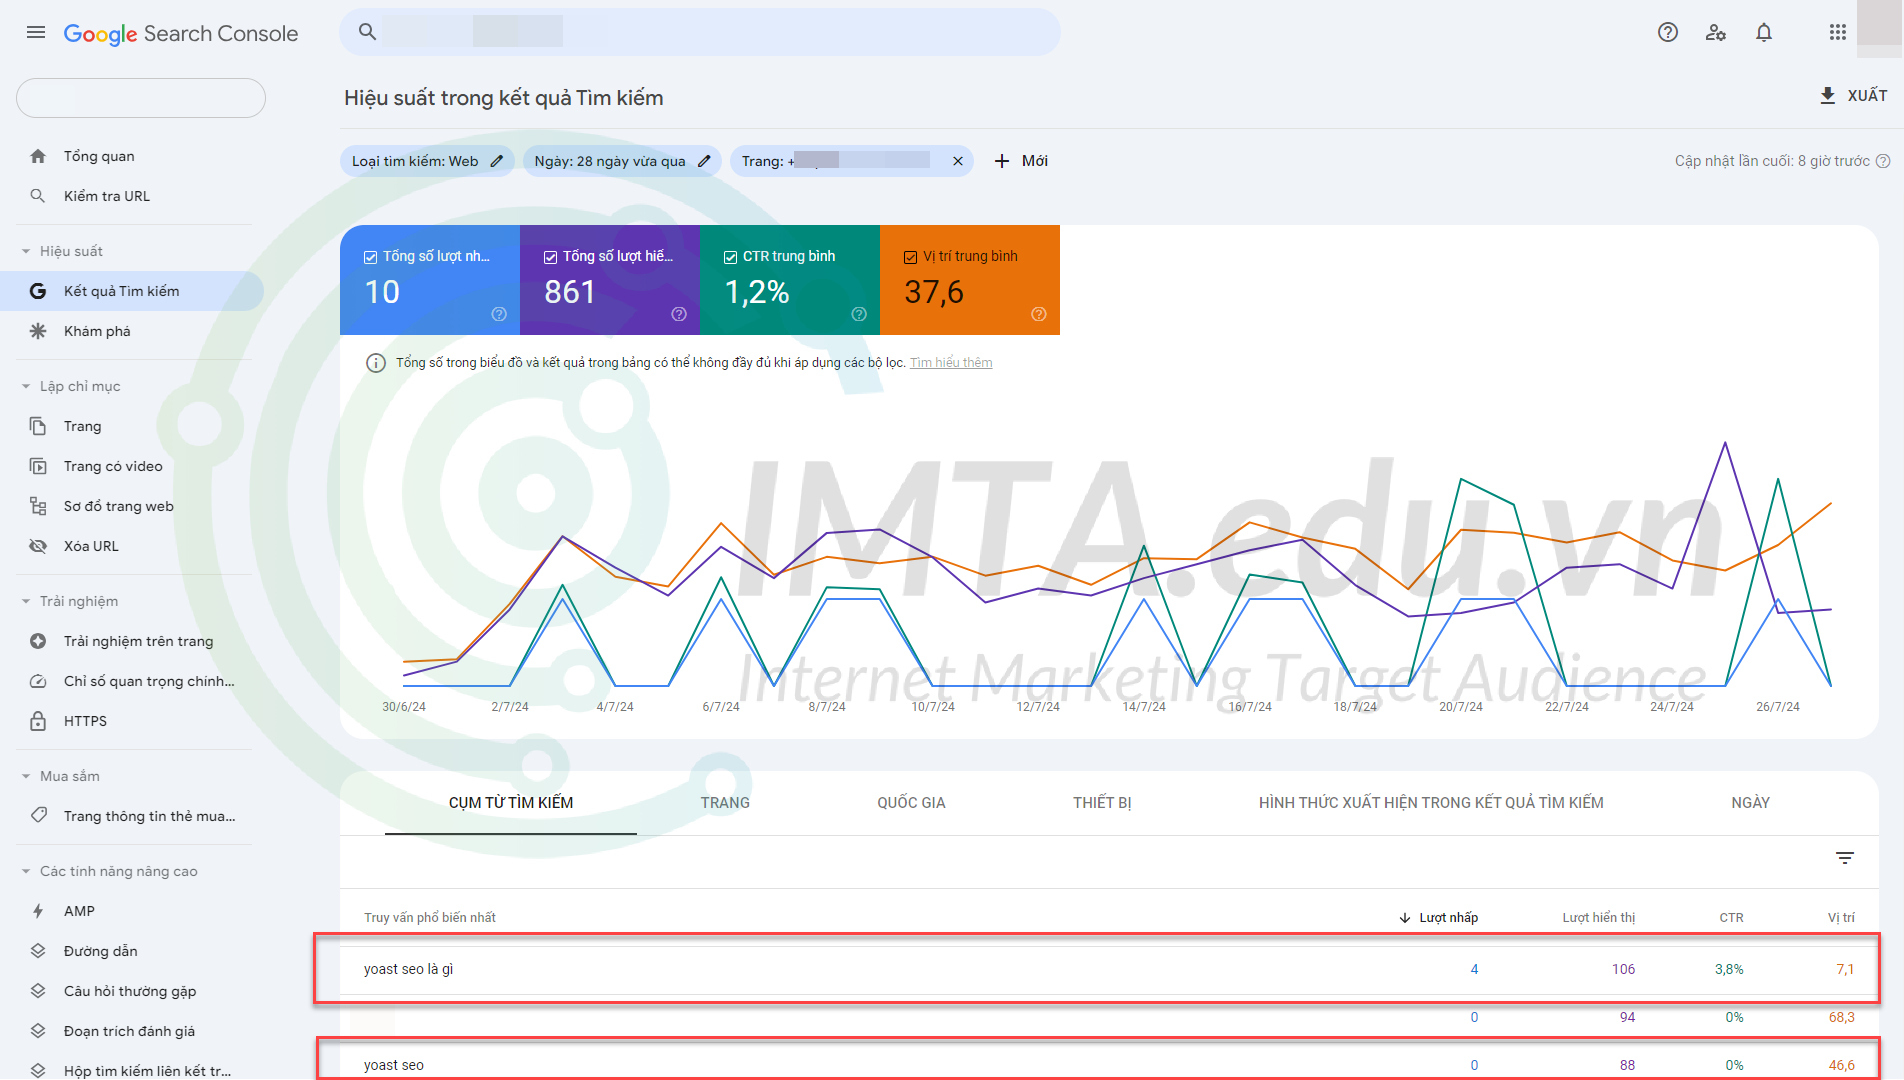1904x1080 pixels.
Task: Sort table by Lượt nhấp column
Action: (1438, 917)
